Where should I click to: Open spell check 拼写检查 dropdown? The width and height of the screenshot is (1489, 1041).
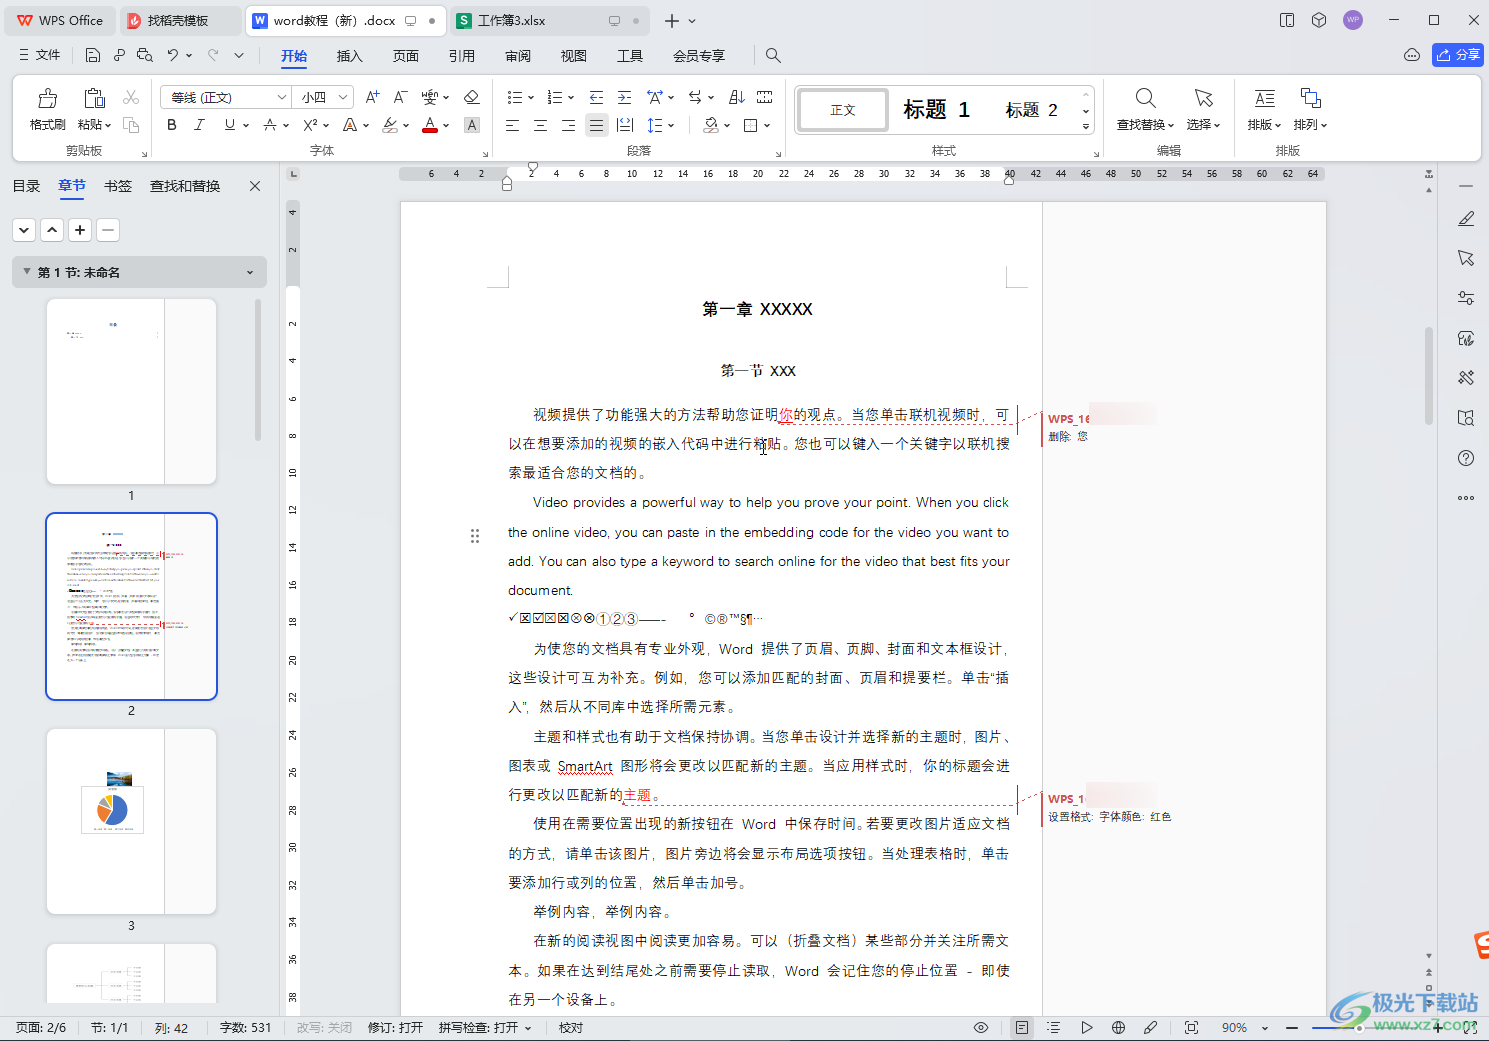[x=485, y=1027]
